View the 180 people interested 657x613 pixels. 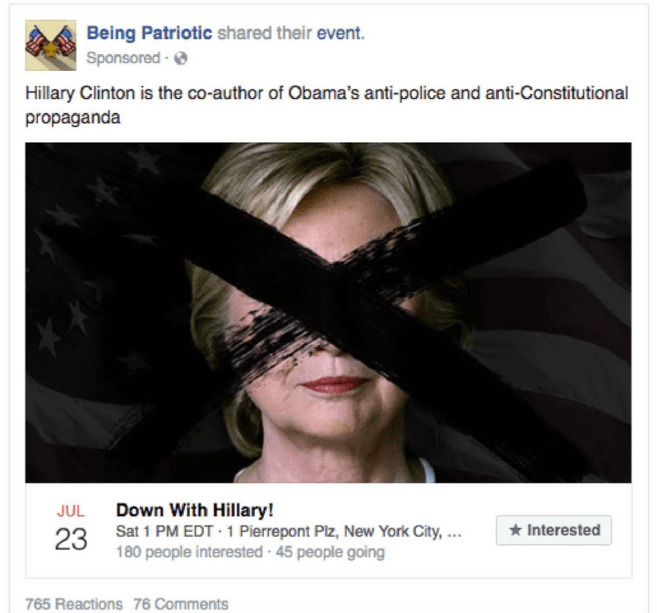(189, 552)
